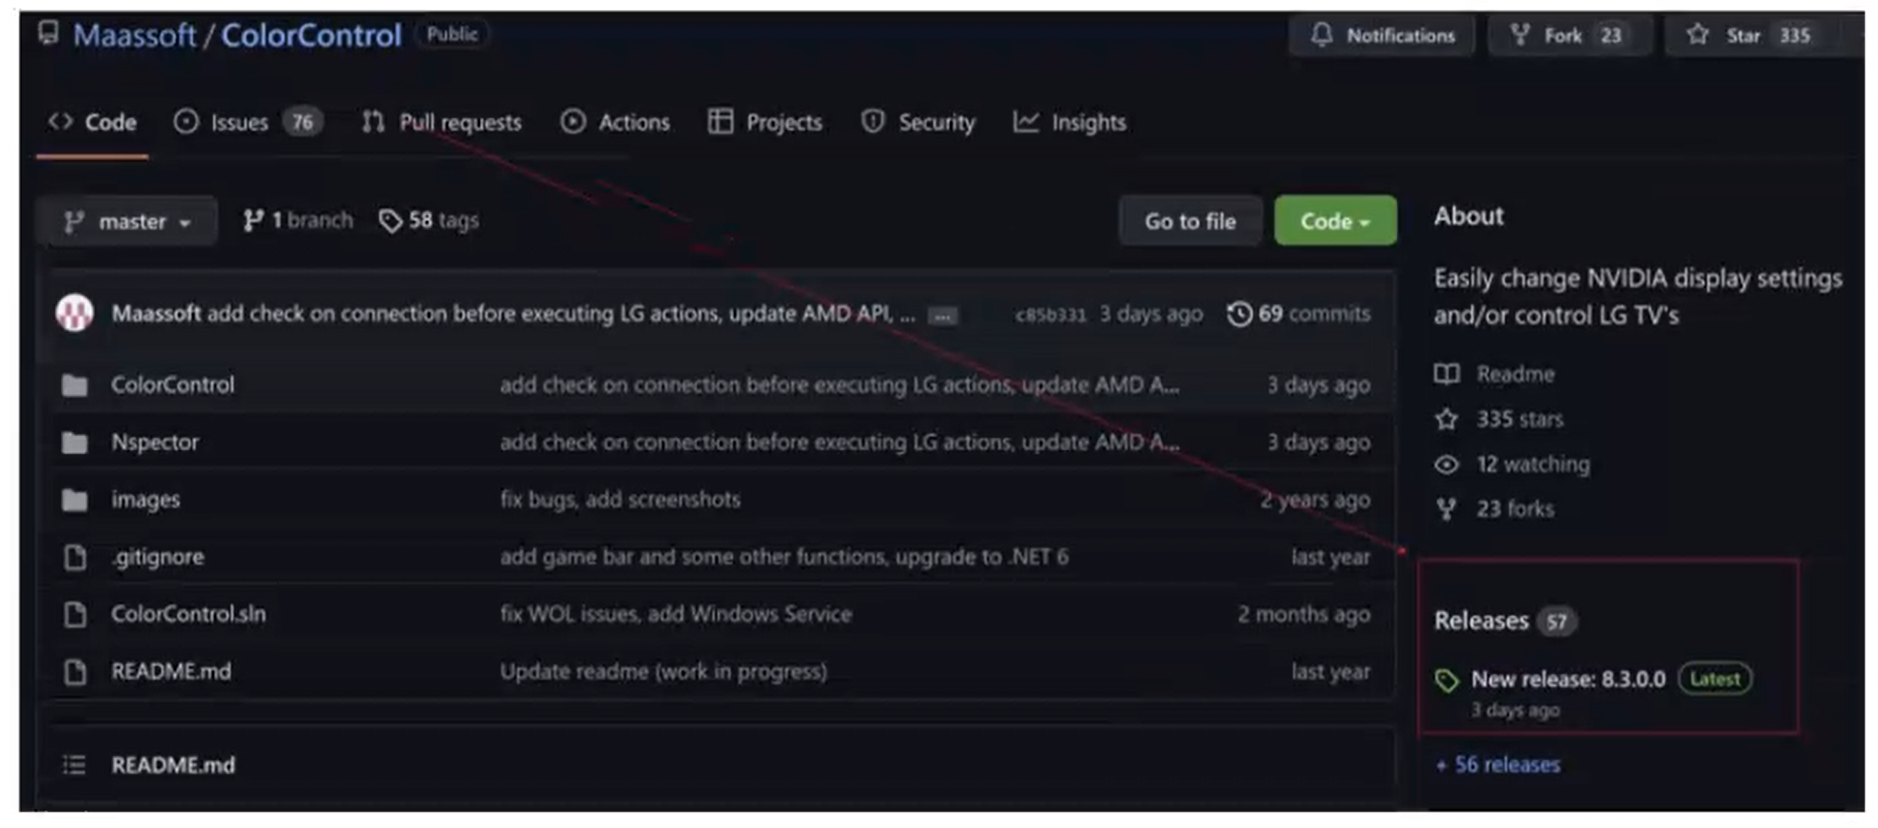This screenshot has height=828, width=1878.
Task: Click the commits history clock icon
Action: (x=1239, y=314)
